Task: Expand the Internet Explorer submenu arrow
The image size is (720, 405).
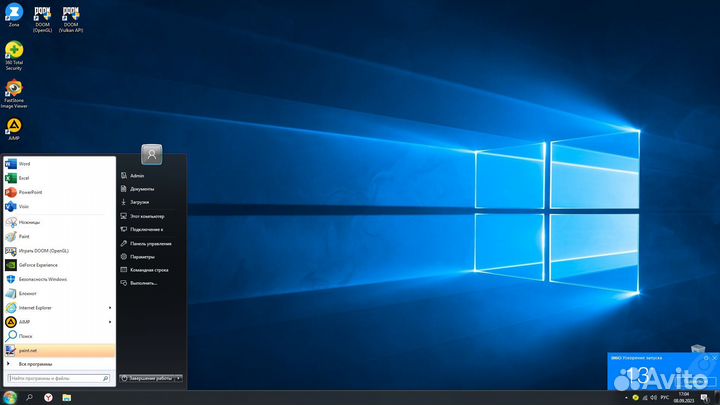Action: [x=109, y=308]
